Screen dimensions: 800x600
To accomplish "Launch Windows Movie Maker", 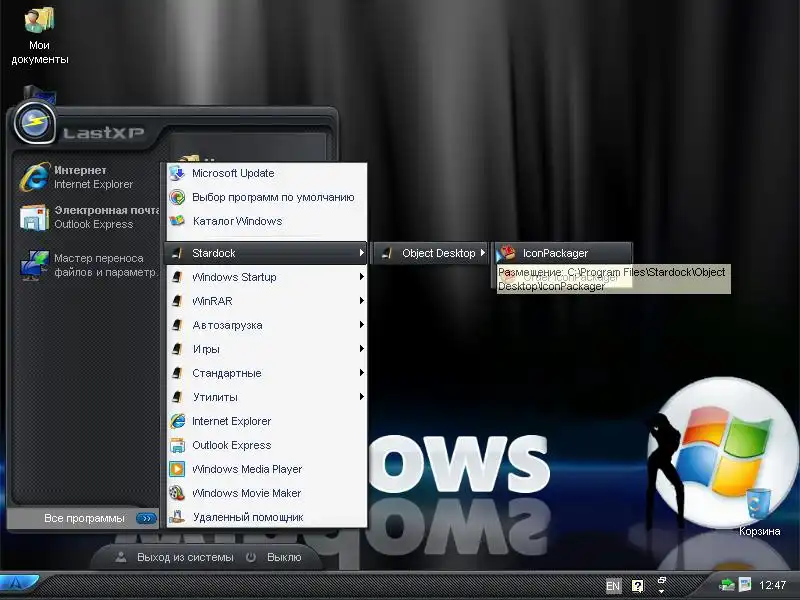I will pos(266,493).
